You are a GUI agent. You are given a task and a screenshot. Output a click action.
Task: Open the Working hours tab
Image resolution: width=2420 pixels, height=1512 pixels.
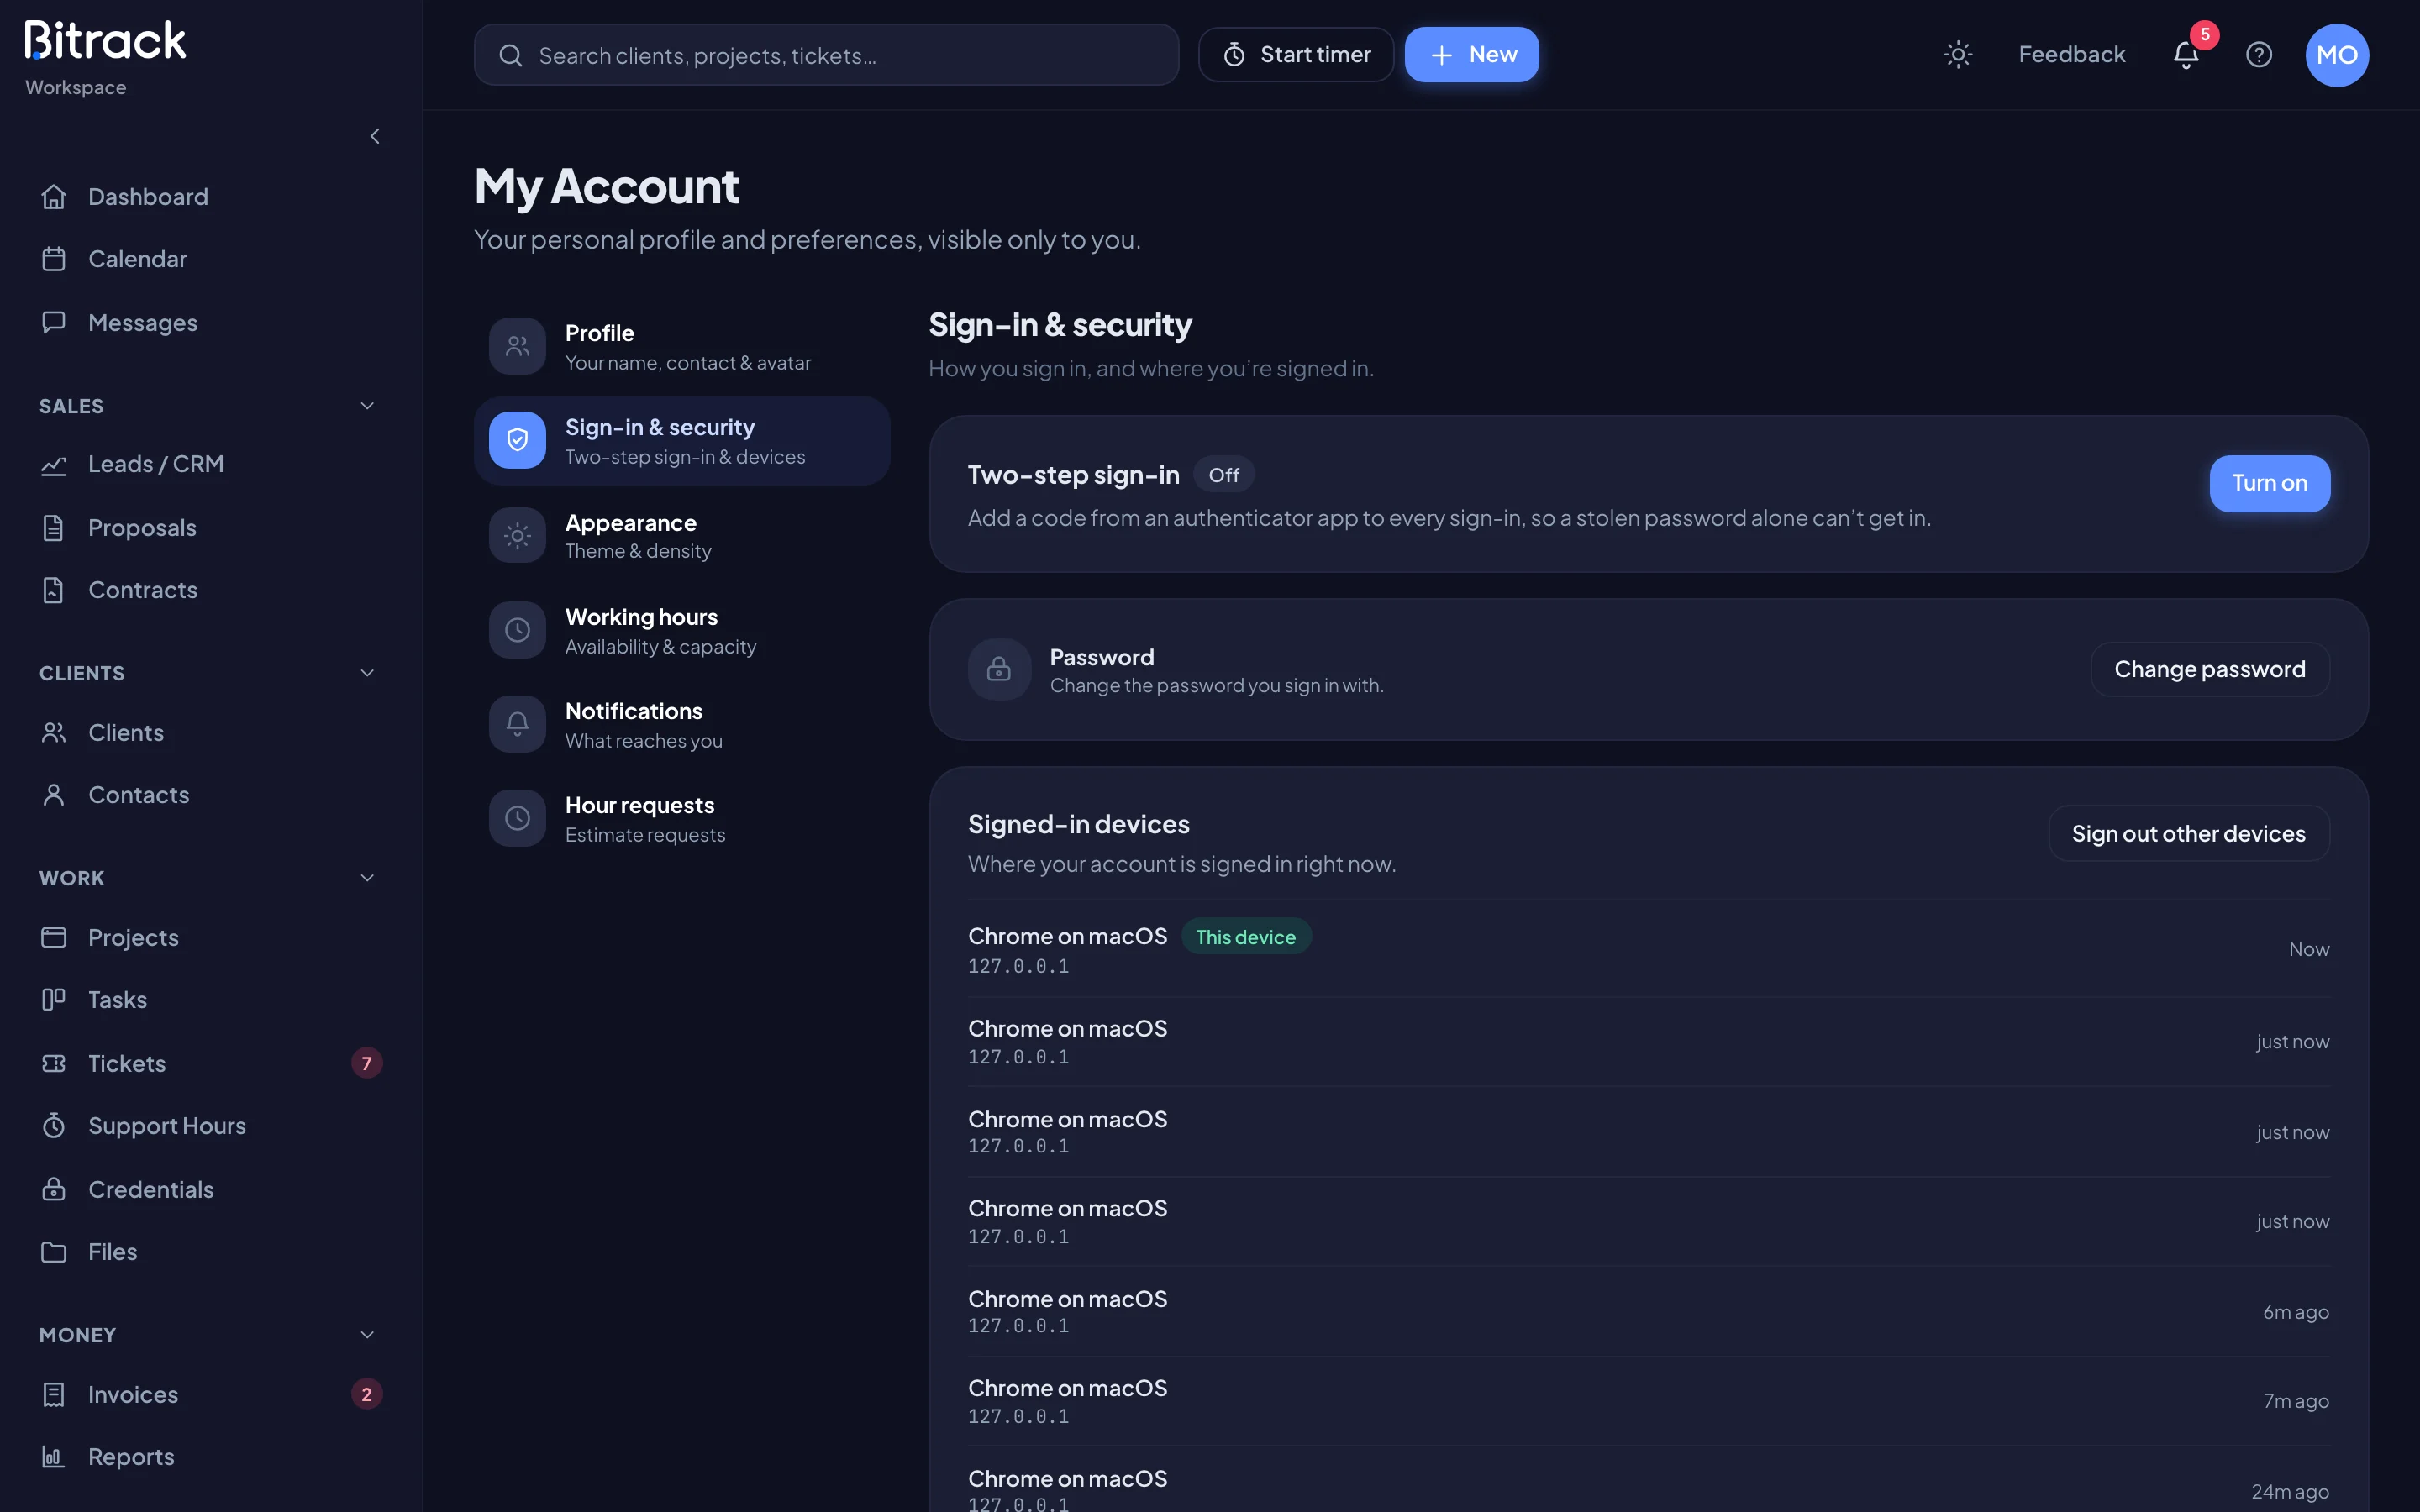(x=682, y=630)
